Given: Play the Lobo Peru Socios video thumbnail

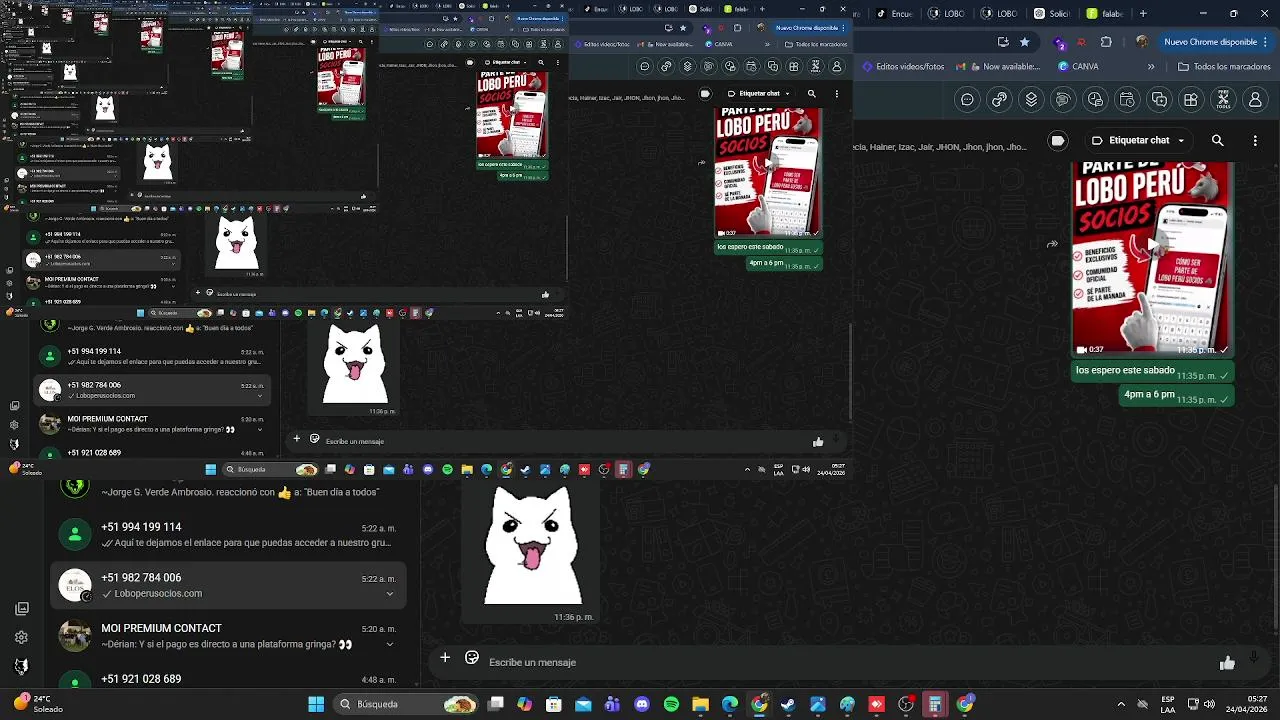Looking at the screenshot, I should [x=1152, y=258].
